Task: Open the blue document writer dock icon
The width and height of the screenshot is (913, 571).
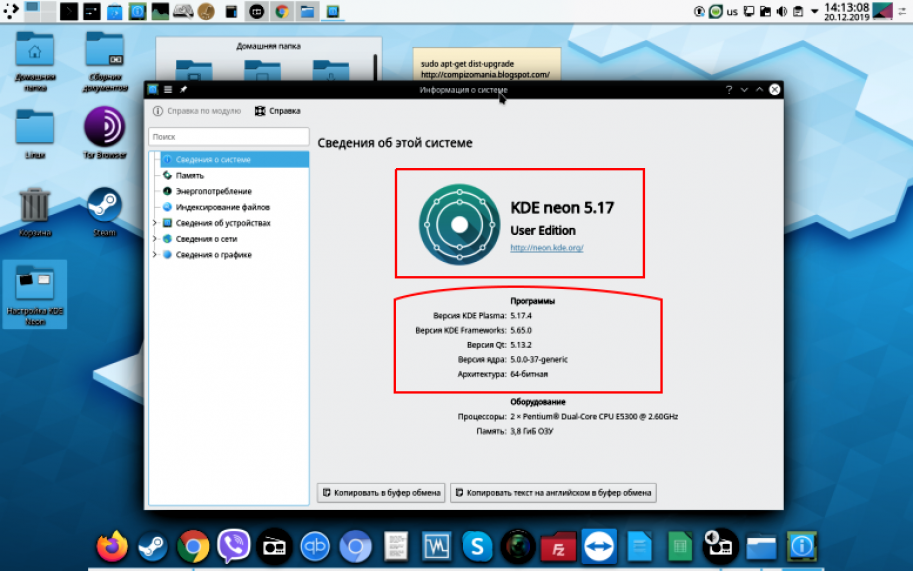Action: (x=639, y=547)
